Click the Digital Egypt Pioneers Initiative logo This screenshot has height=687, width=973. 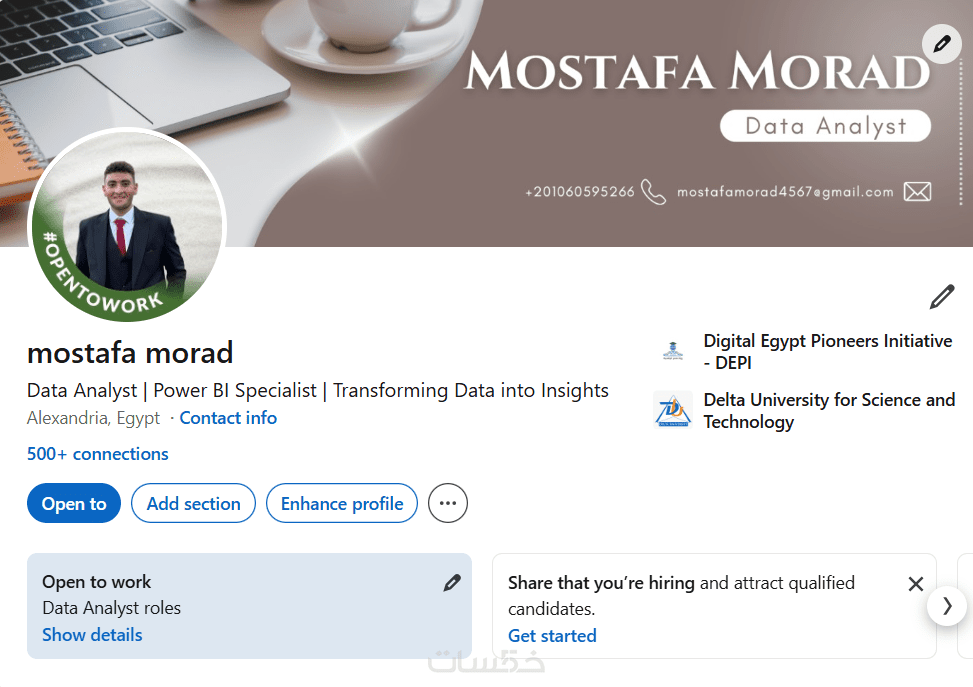672,352
